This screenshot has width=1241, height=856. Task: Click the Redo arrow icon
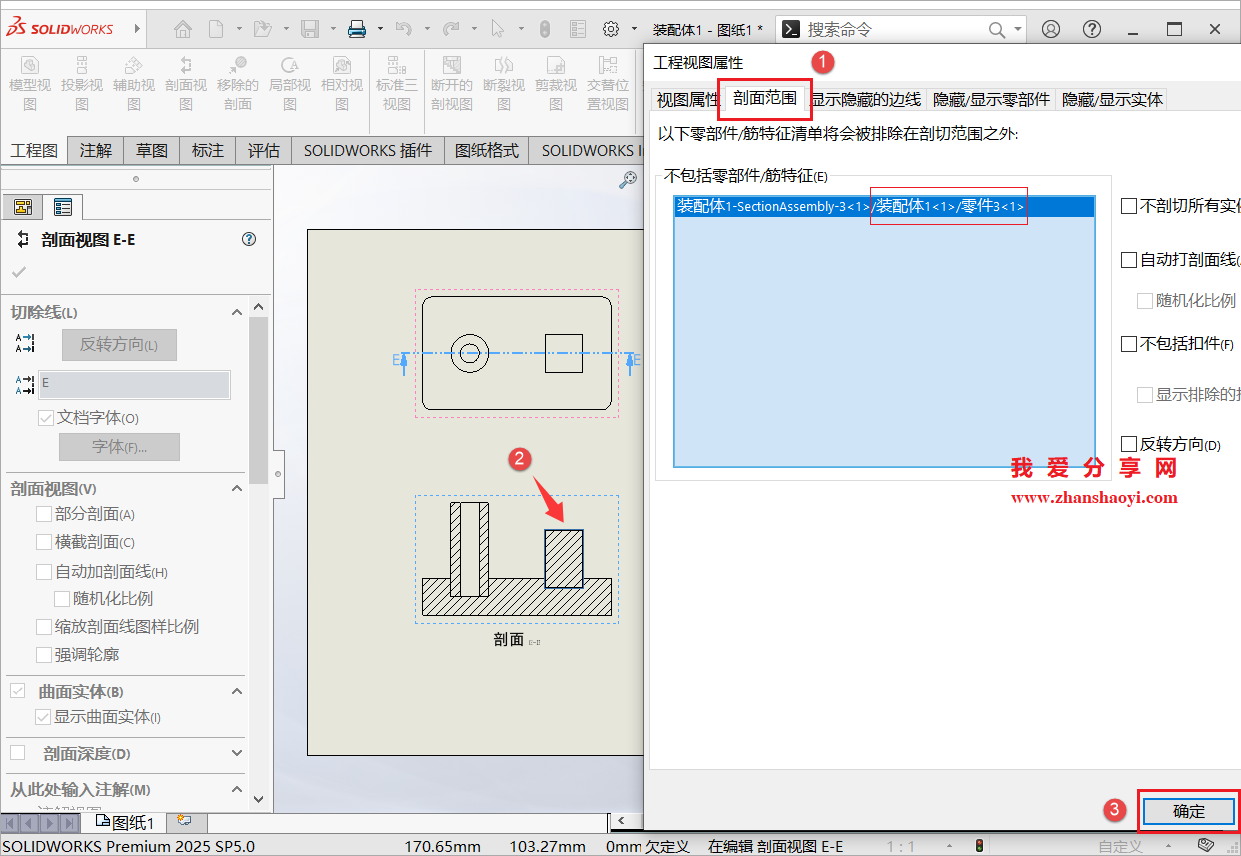(x=451, y=29)
